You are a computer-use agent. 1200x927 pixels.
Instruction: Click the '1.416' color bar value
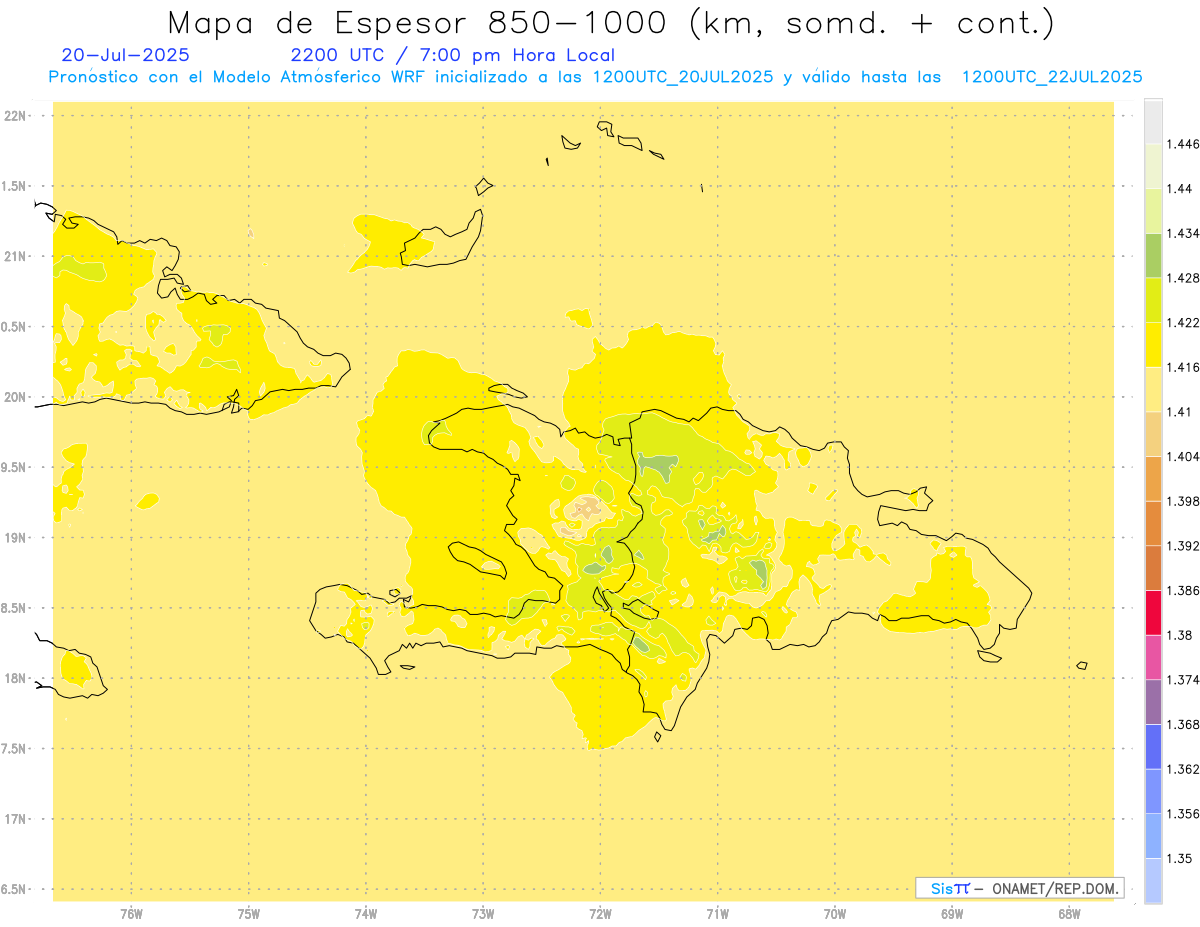pyautogui.click(x=1182, y=368)
